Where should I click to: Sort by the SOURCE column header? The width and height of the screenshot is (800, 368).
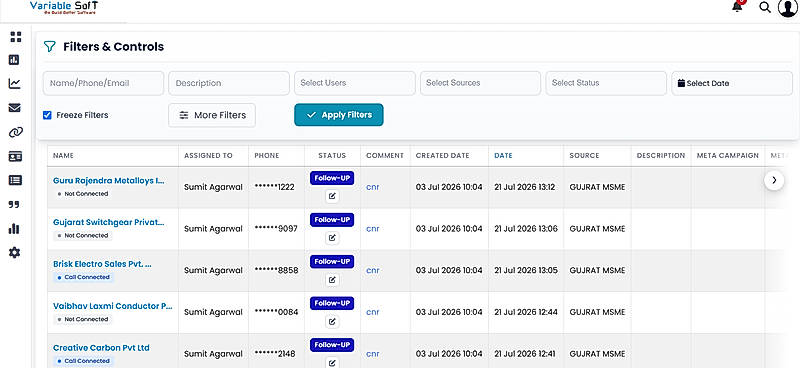[x=584, y=156]
